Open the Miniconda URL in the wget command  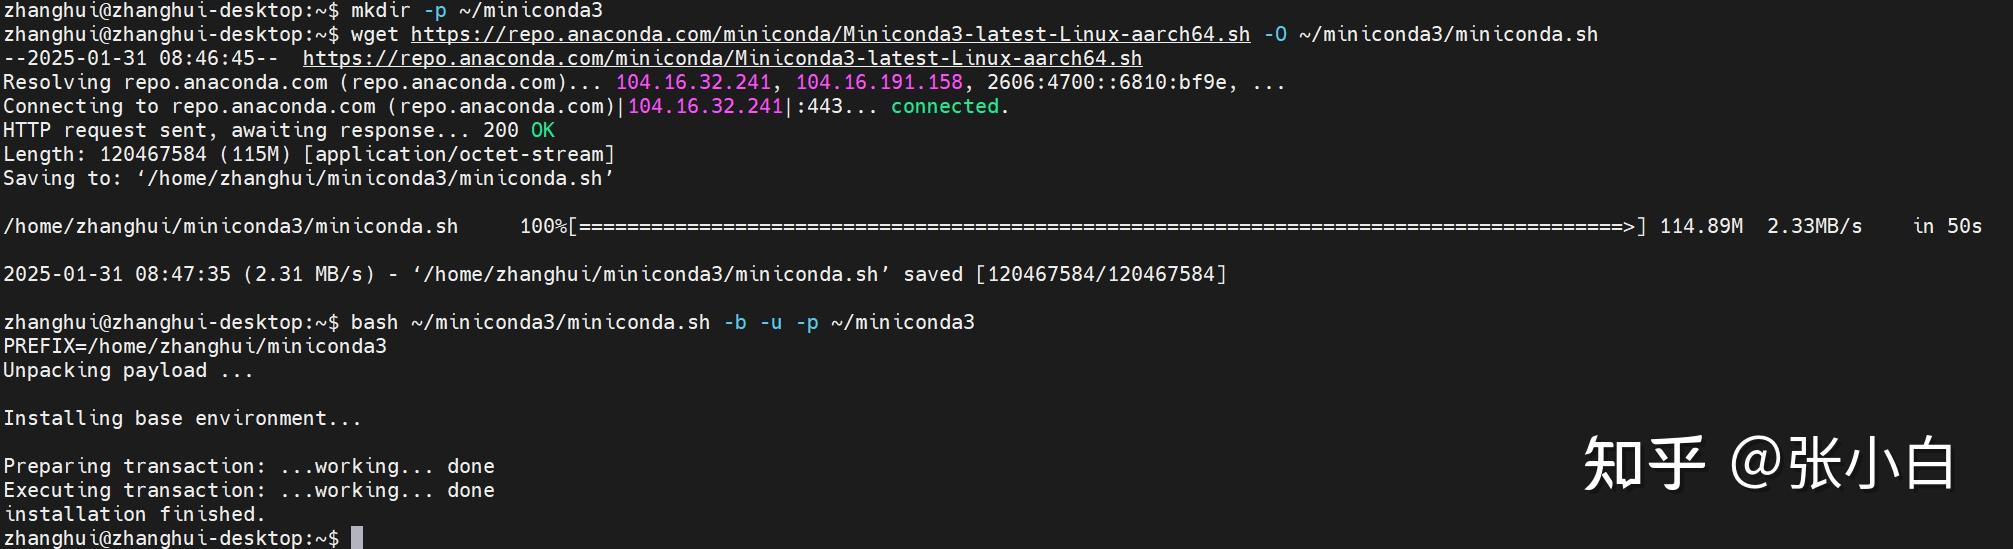click(830, 34)
